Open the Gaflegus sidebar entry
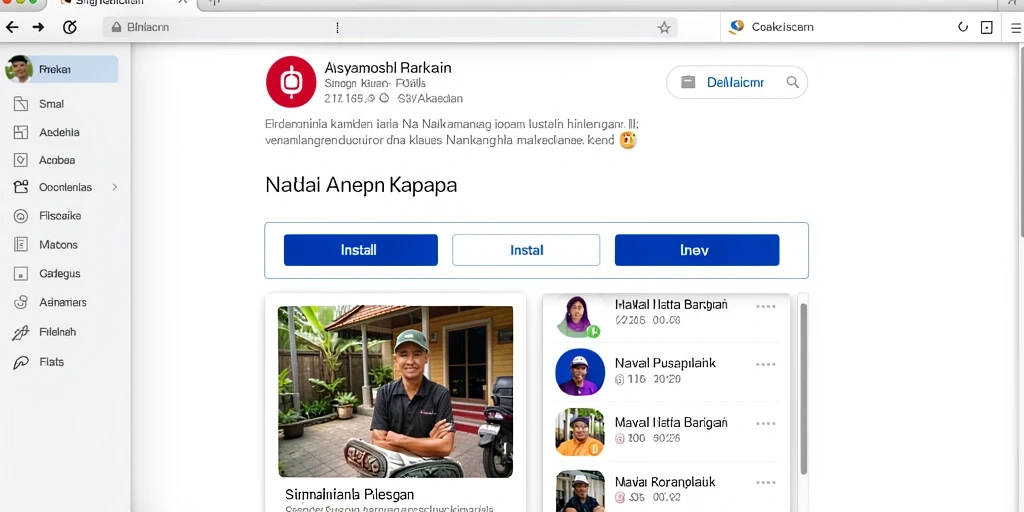Screen dimensions: 1024x512 59,274
